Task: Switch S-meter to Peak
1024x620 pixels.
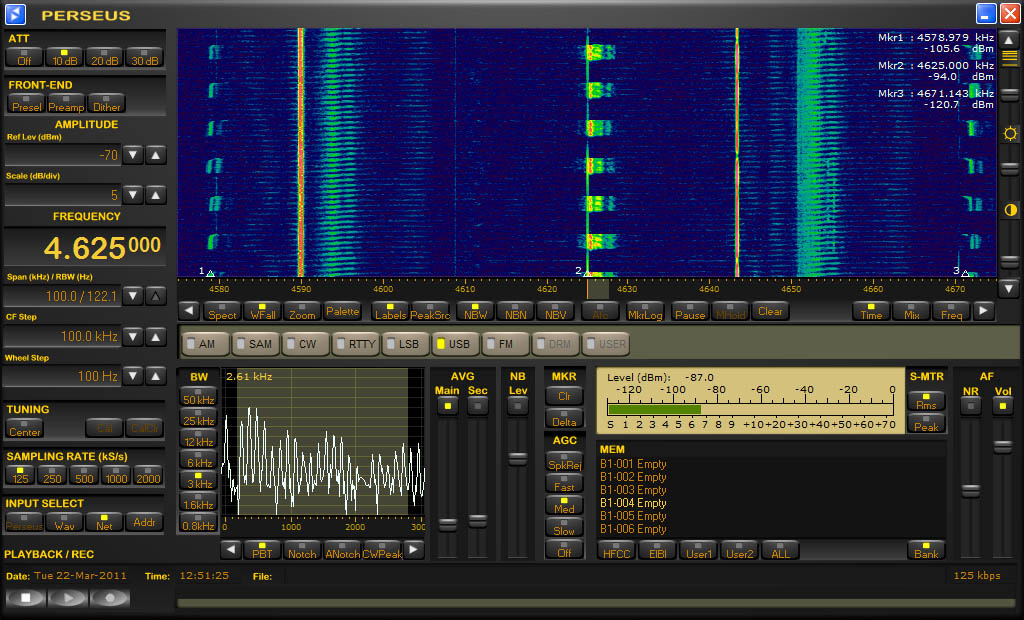Action: (x=926, y=423)
